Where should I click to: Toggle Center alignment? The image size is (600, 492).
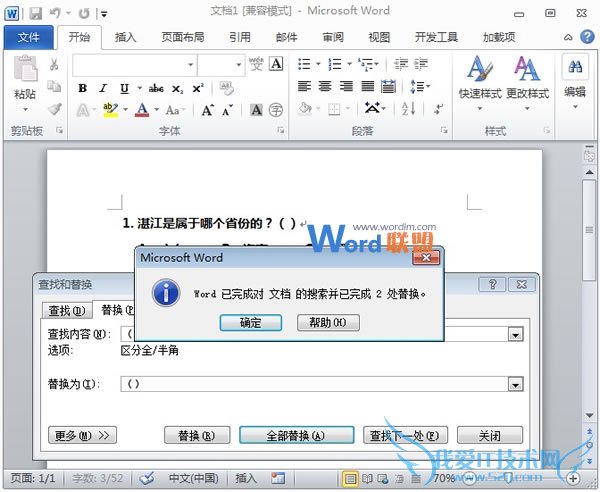pyautogui.click(x=325, y=86)
